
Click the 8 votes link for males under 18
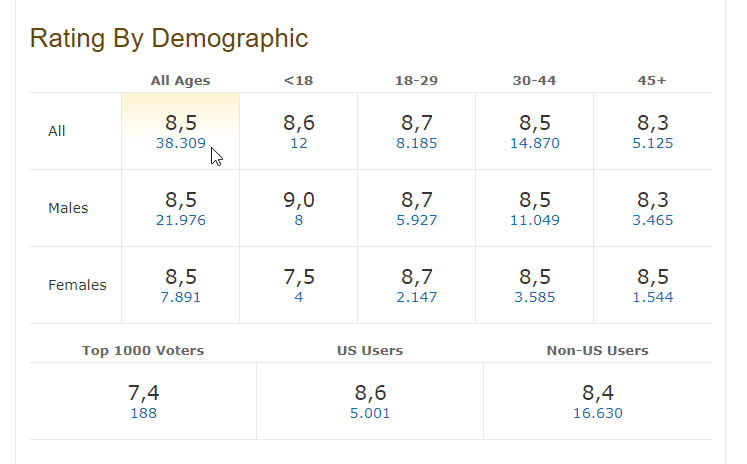pos(299,221)
